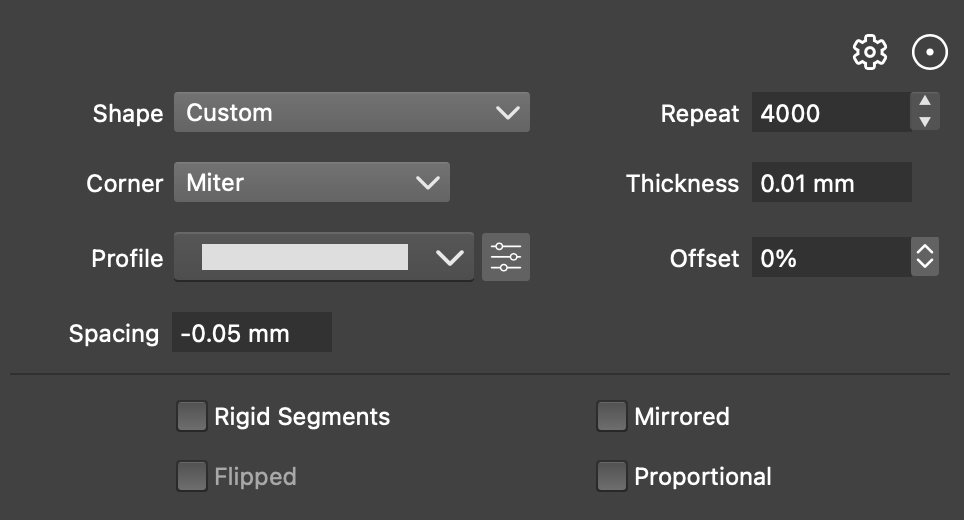Open the gear settings icon
This screenshot has width=964, height=520.
tap(869, 52)
